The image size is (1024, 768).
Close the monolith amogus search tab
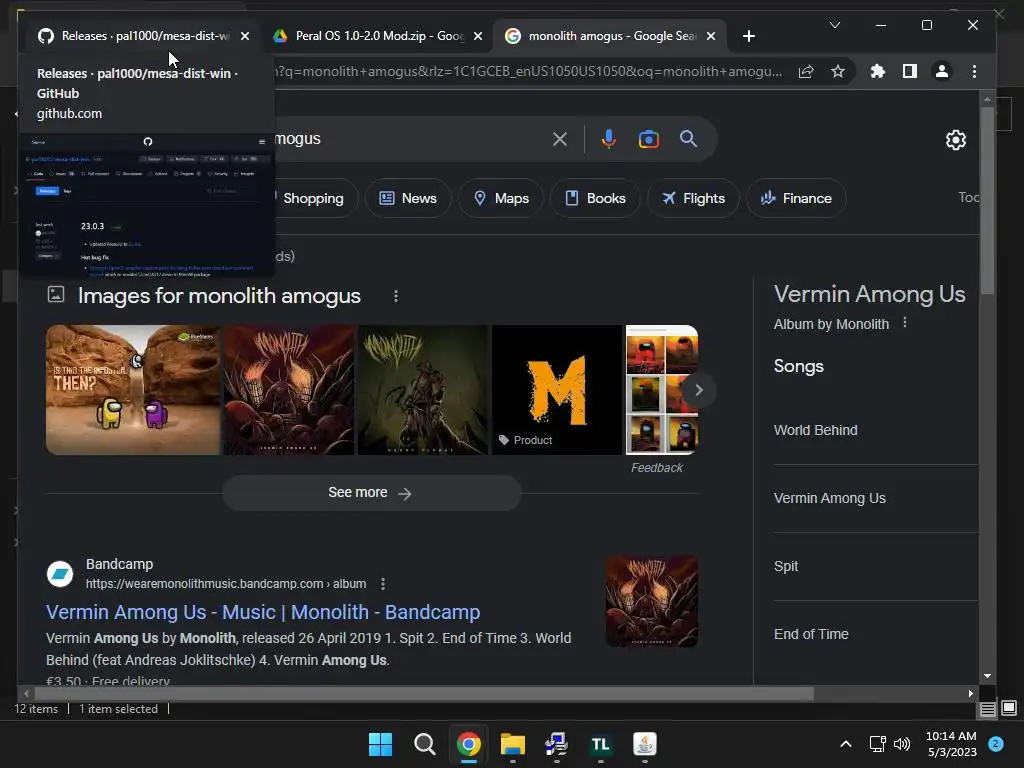(711, 36)
